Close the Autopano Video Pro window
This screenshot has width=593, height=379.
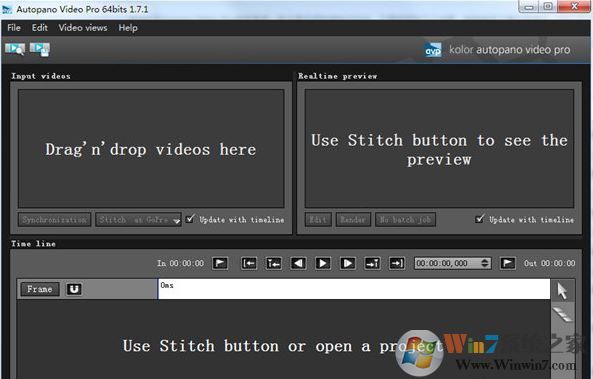click(x=574, y=7)
